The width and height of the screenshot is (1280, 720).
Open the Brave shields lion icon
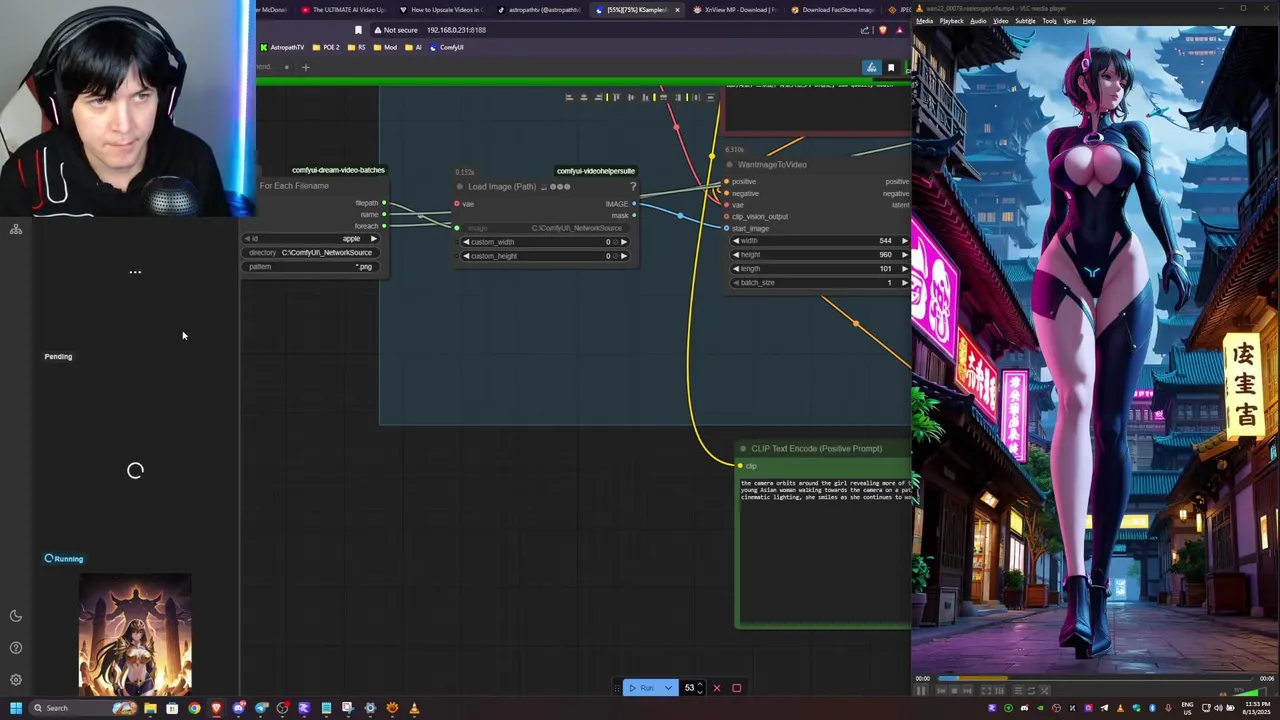883,30
